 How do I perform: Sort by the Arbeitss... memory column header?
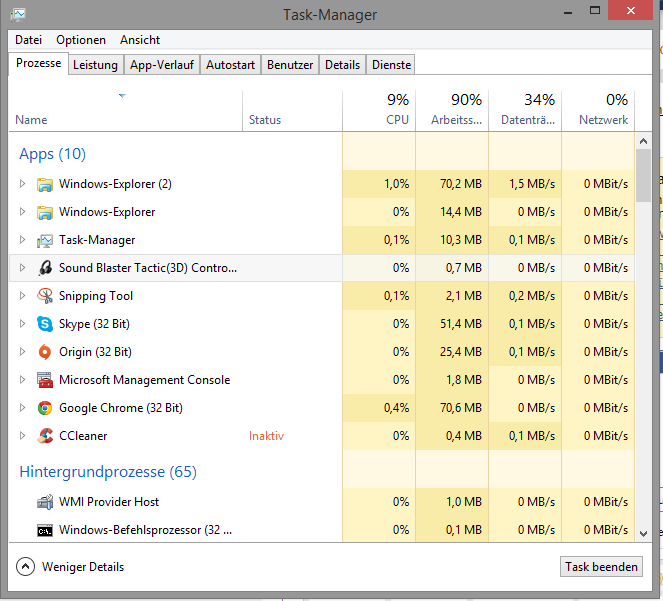coord(452,111)
